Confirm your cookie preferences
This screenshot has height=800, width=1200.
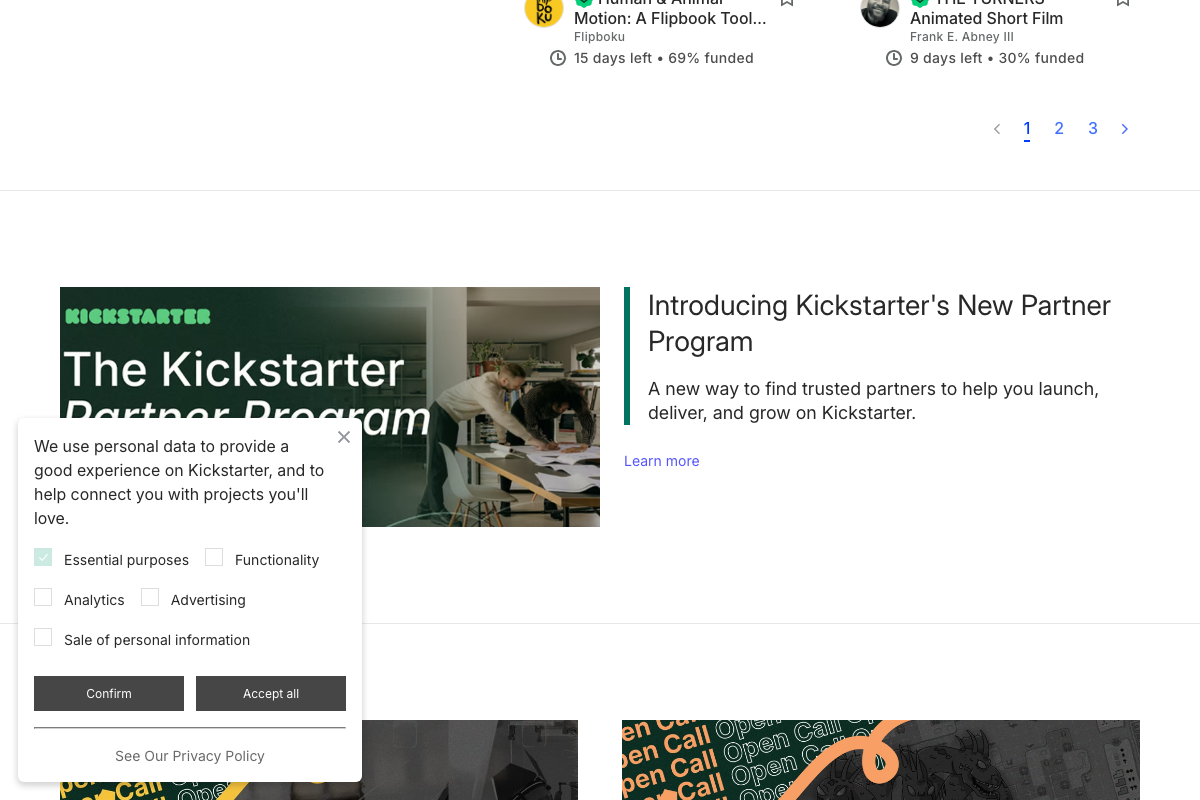tap(108, 693)
